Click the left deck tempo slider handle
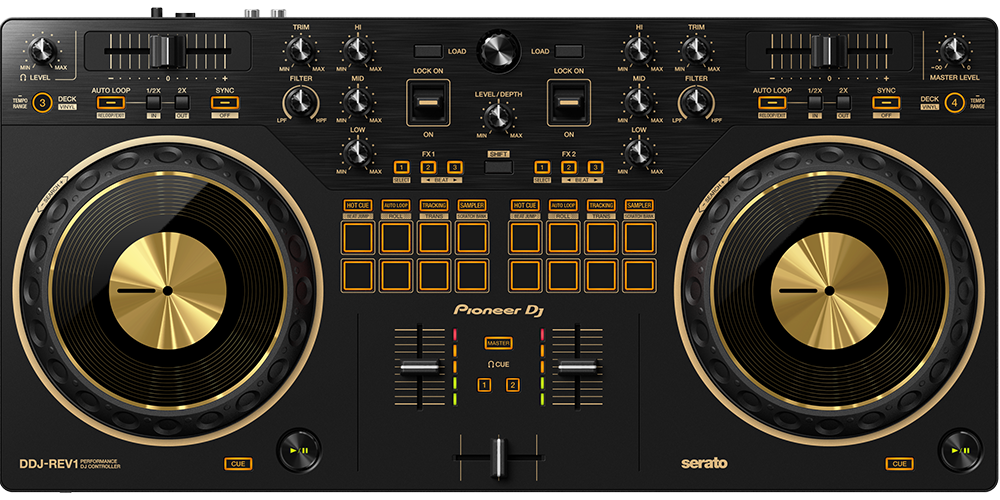 click(x=167, y=49)
